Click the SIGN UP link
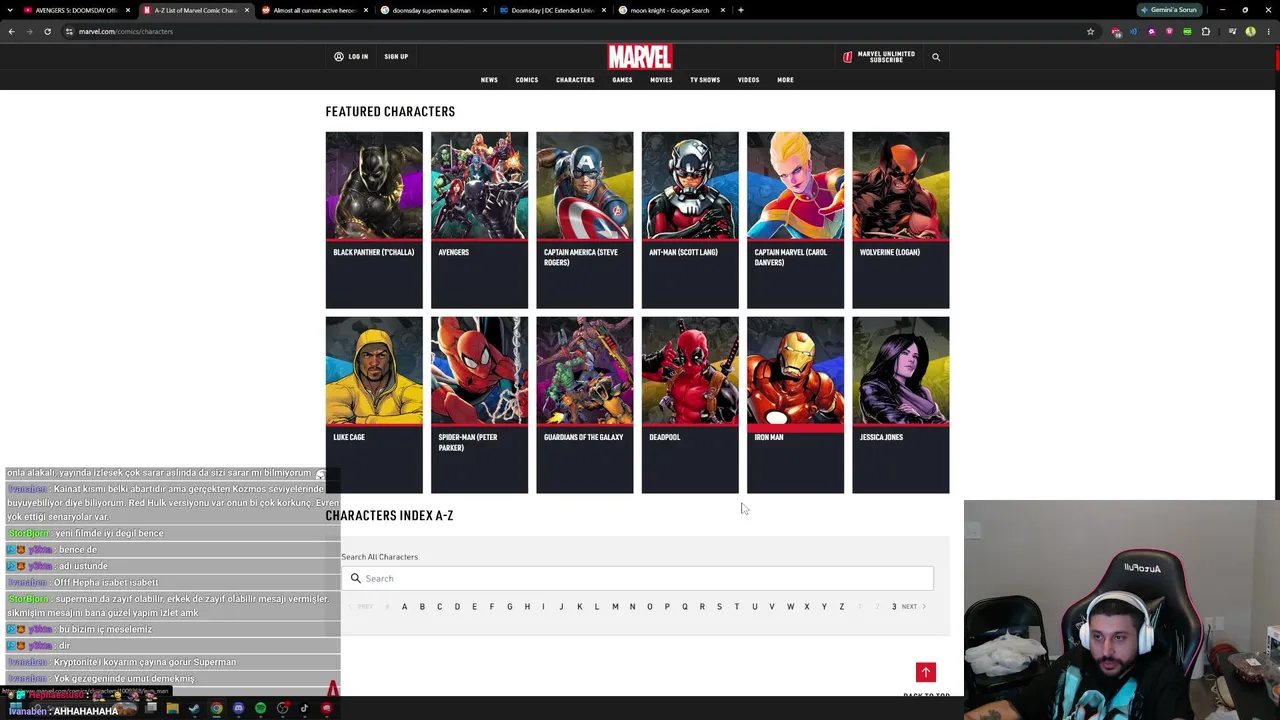Screen dimensions: 1280x720 click(396, 57)
